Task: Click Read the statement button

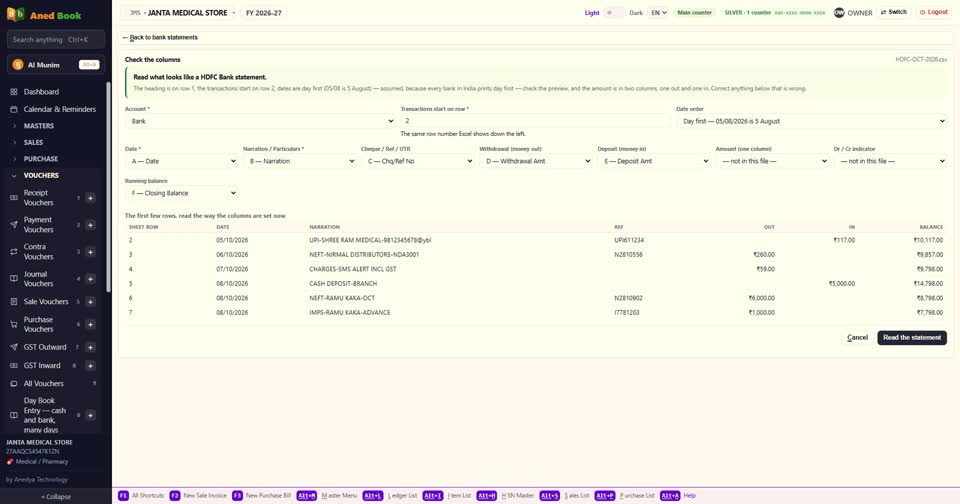Action: pyautogui.click(x=912, y=337)
